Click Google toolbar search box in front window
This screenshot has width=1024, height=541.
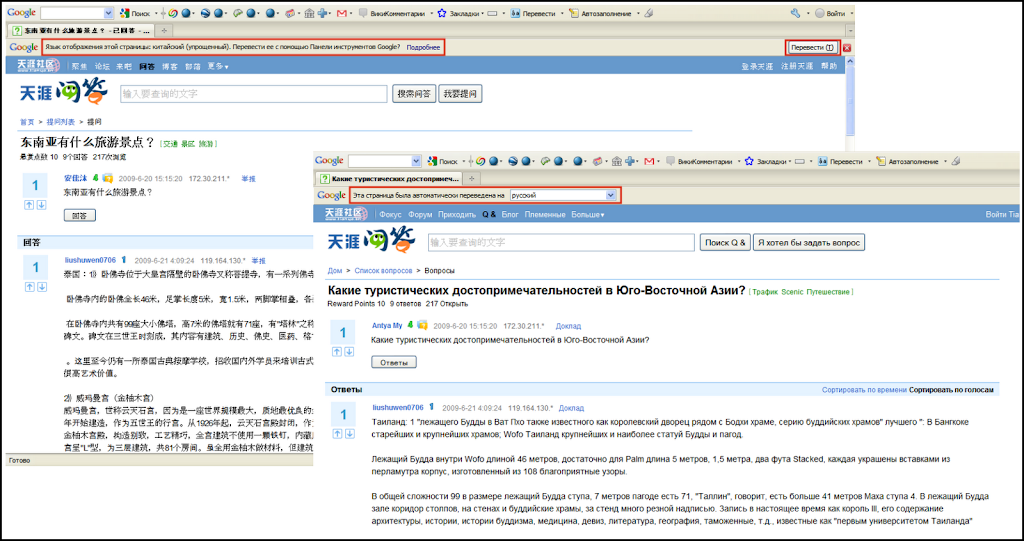click(x=380, y=161)
